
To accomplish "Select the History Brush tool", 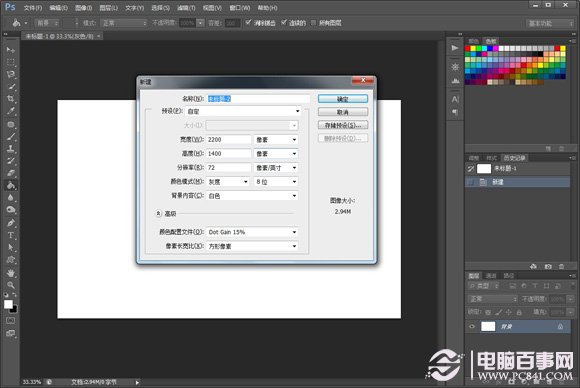I will coord(11,161).
